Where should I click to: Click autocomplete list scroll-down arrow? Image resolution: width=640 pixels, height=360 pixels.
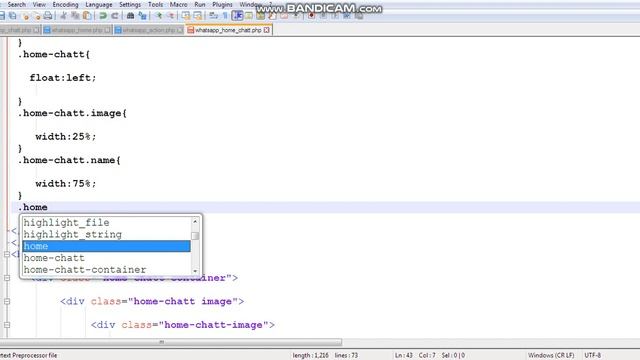click(195, 271)
